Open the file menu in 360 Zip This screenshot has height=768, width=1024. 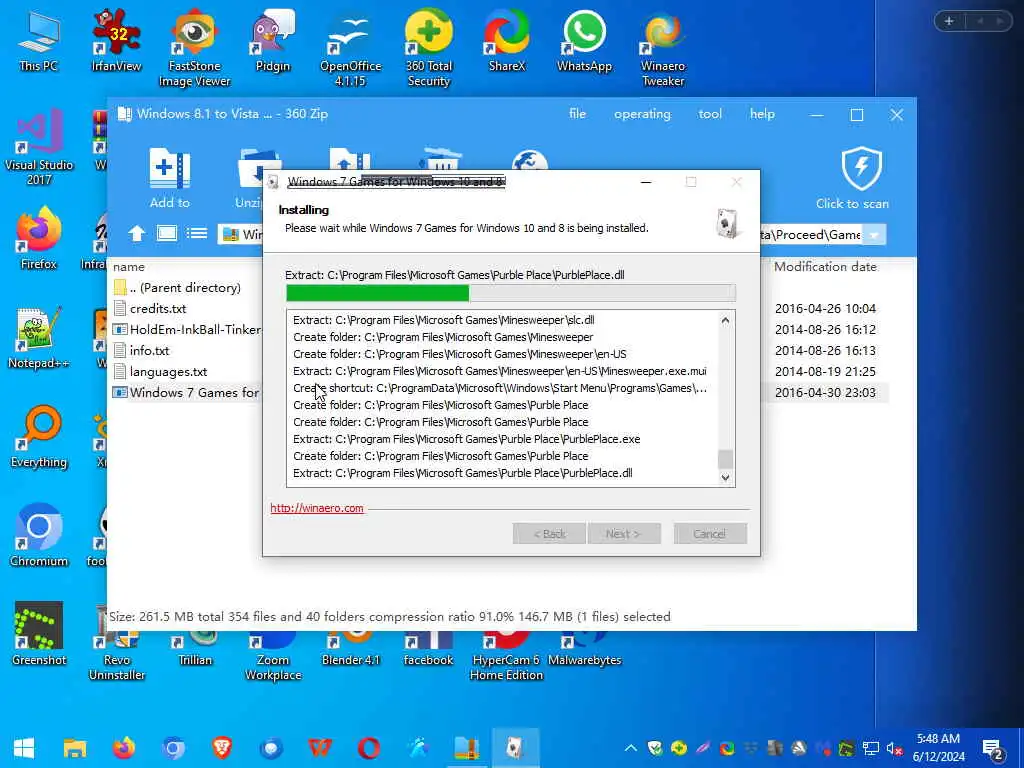(577, 114)
